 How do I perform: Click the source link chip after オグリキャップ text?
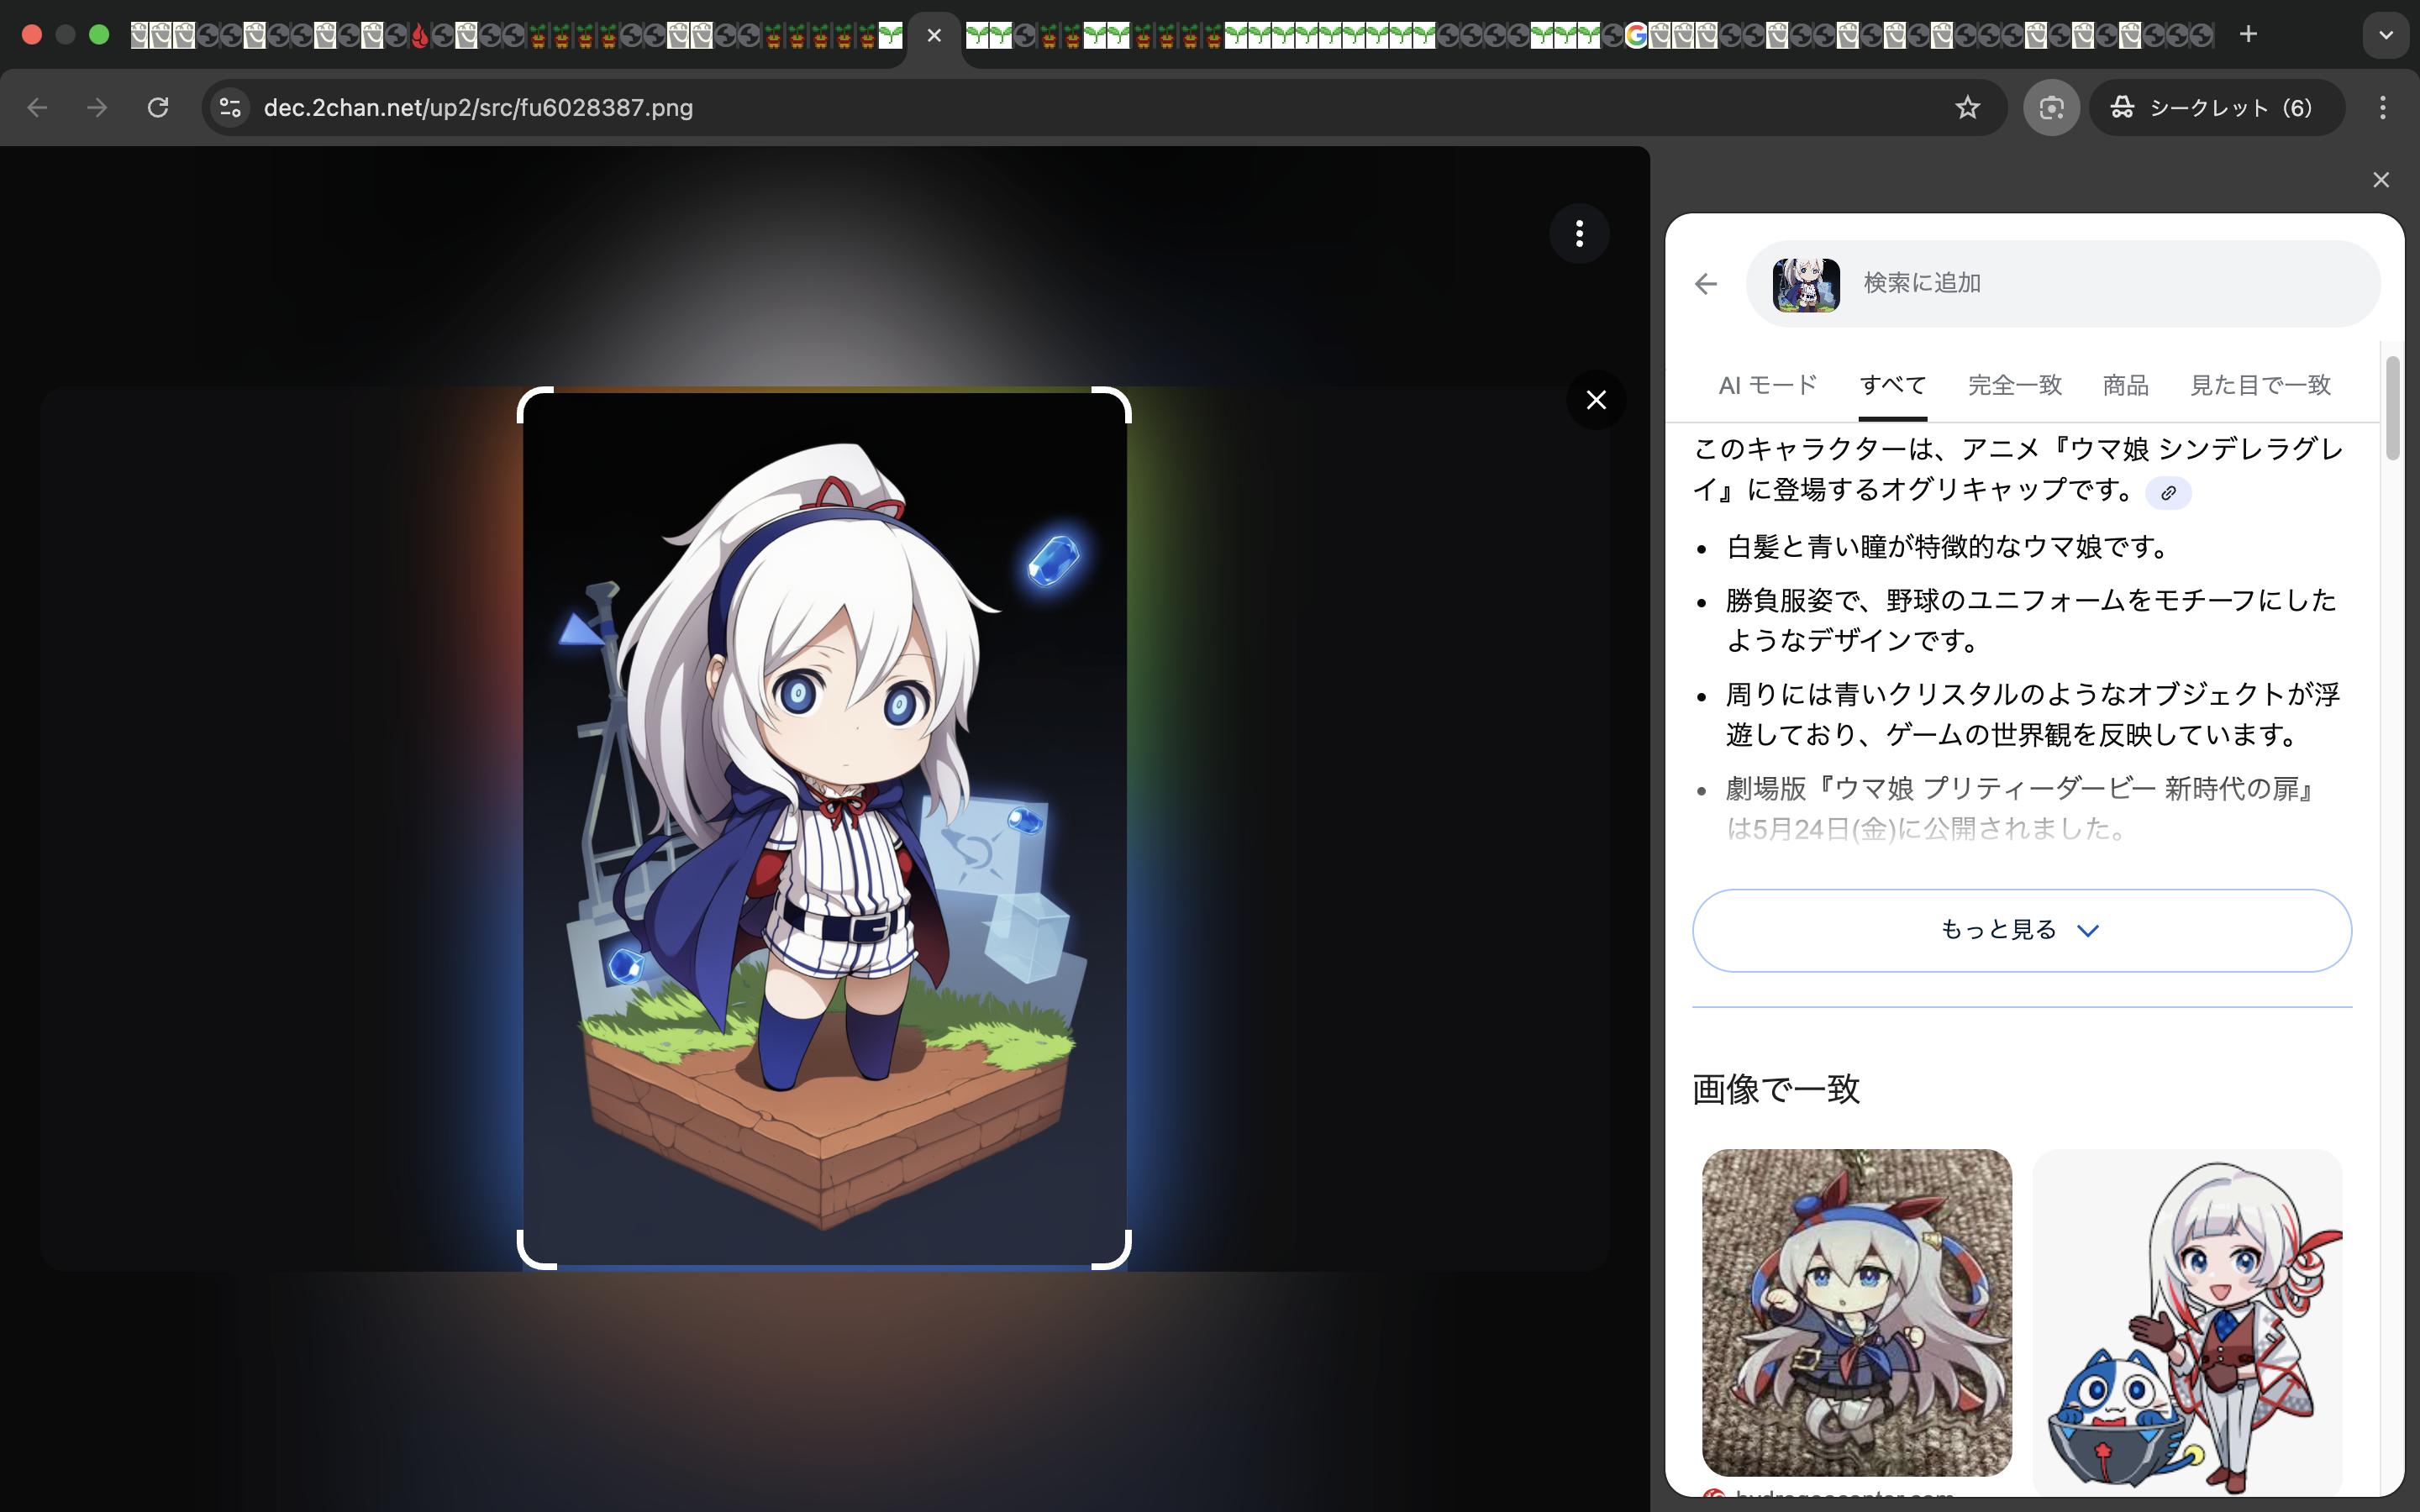pos(2168,493)
